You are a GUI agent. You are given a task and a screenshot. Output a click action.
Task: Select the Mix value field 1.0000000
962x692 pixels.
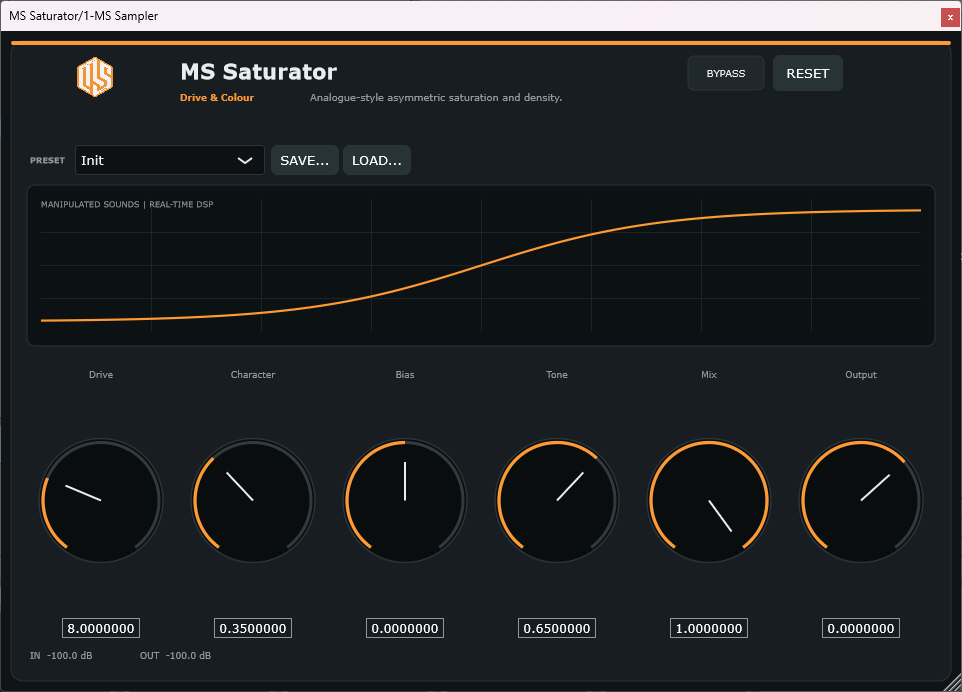click(x=709, y=628)
